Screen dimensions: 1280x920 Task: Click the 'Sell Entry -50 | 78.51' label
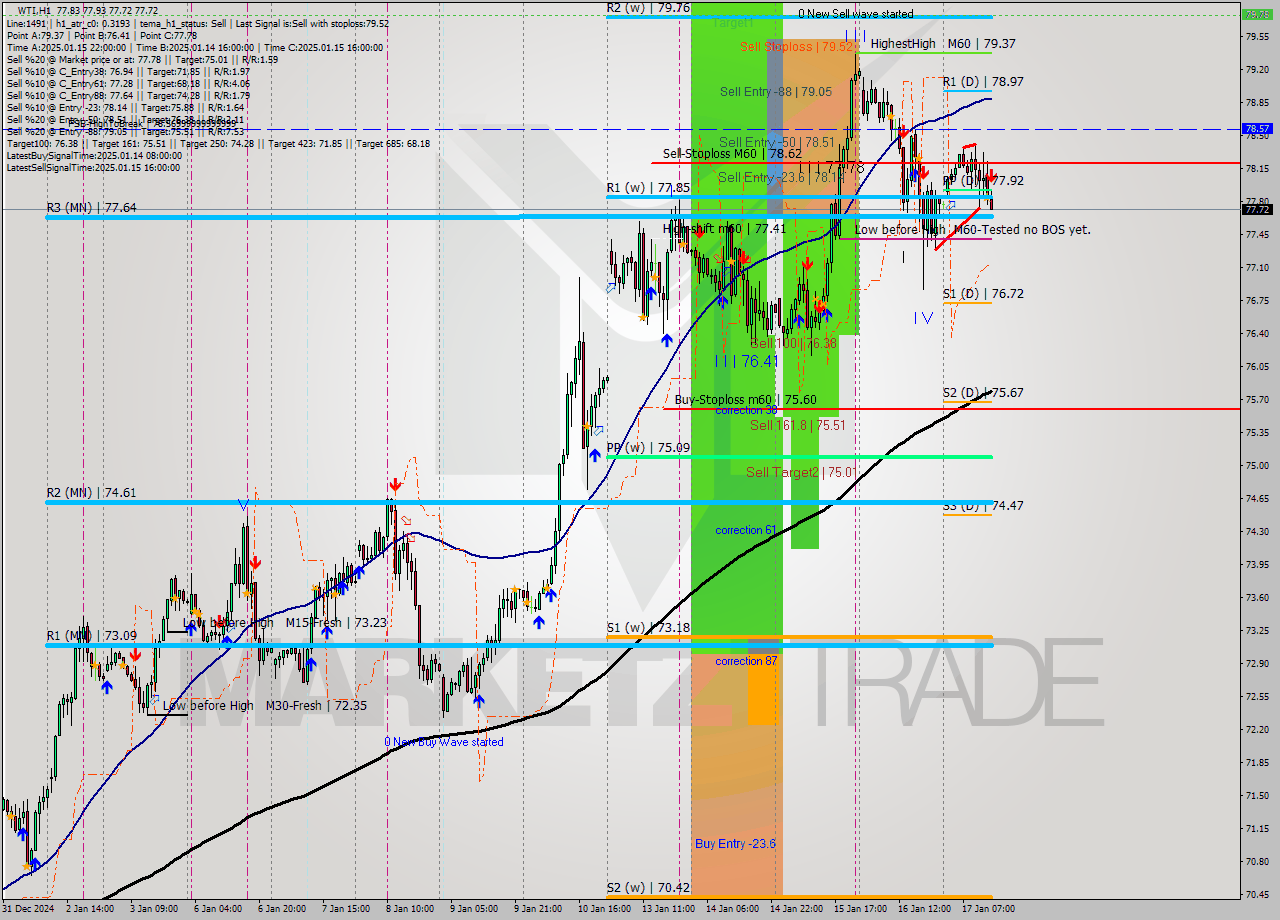pyautogui.click(x=777, y=142)
